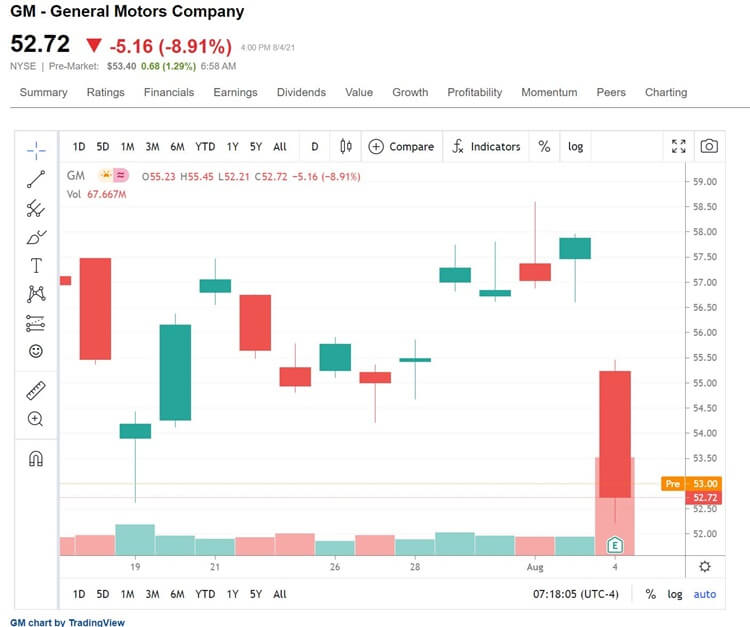Select bottom range All
The height and width of the screenshot is (627, 750).
[x=280, y=594]
